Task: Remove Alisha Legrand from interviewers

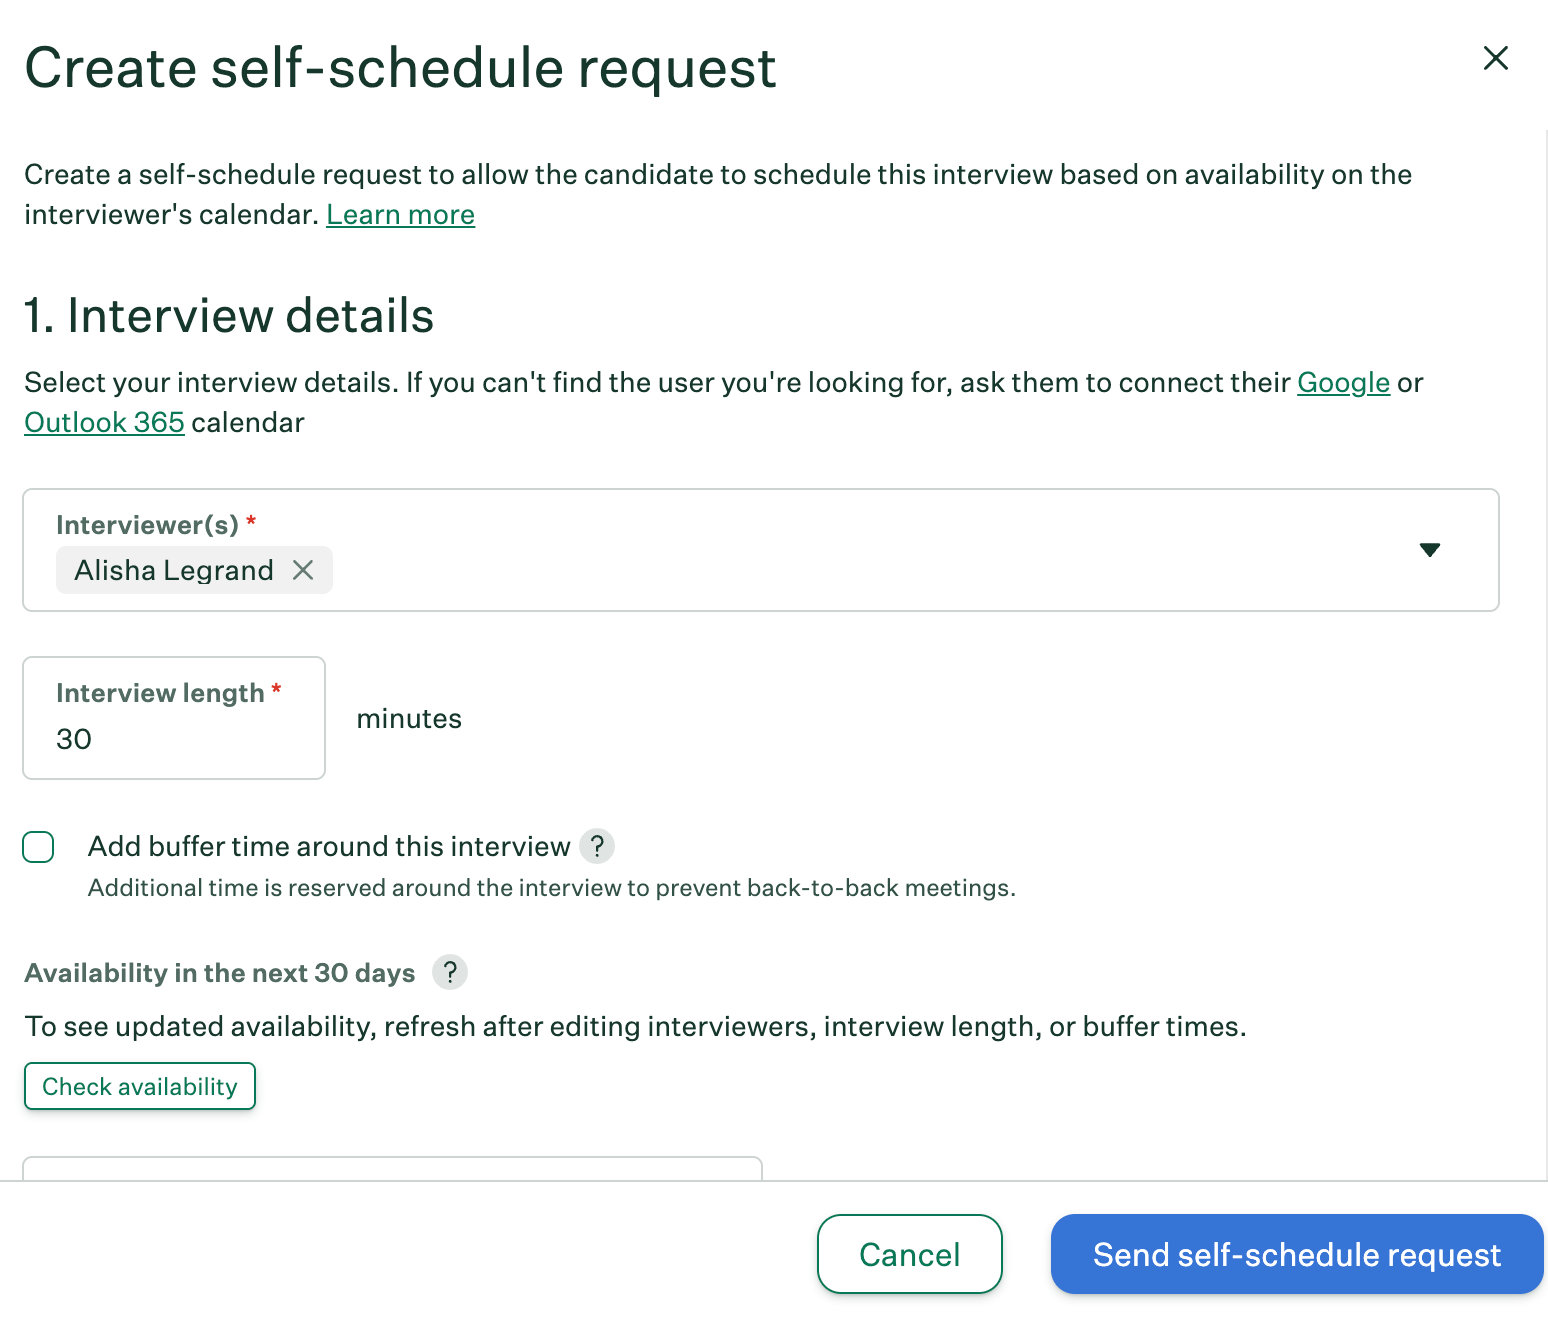Action: point(305,570)
